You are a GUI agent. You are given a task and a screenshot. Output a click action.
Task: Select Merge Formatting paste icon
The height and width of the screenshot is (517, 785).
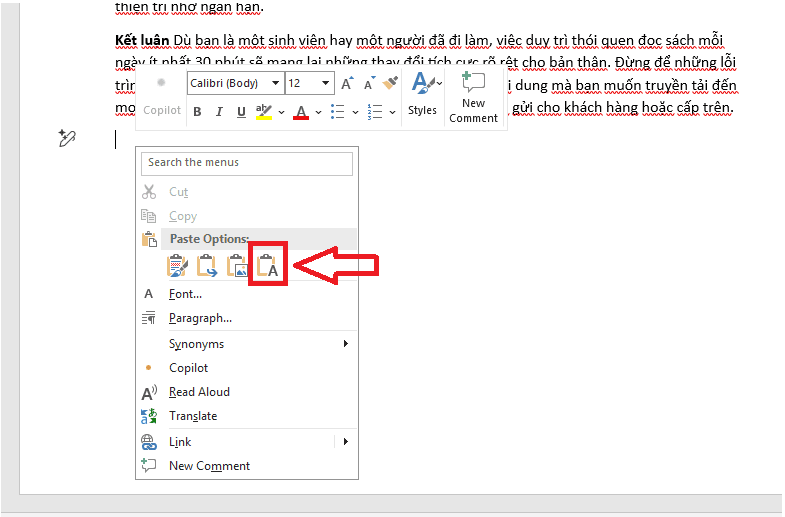click(x=207, y=265)
